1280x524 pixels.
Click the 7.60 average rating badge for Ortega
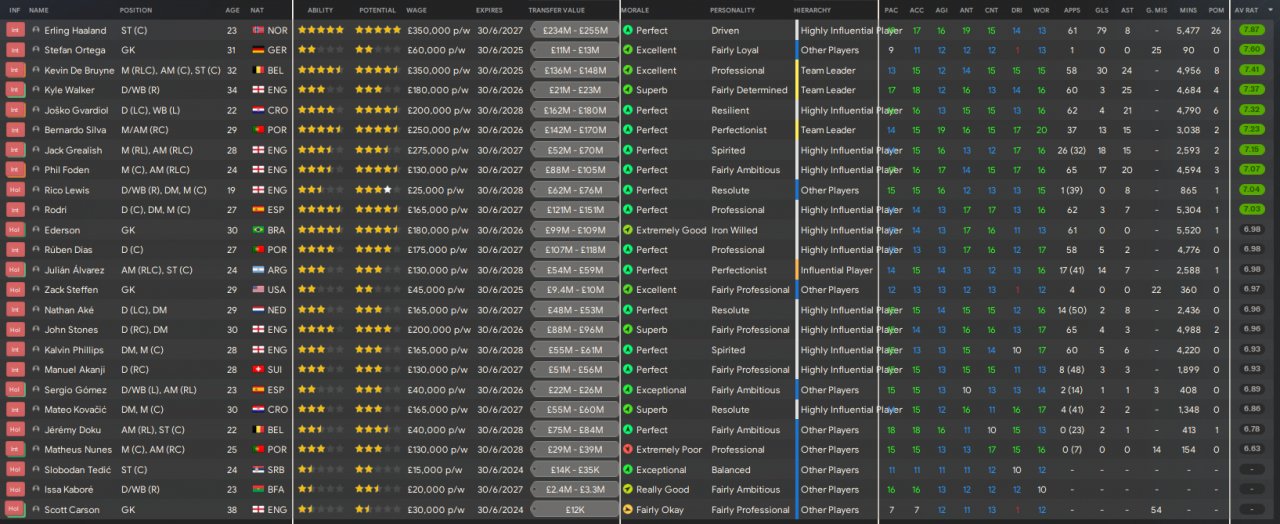pyautogui.click(x=1251, y=50)
